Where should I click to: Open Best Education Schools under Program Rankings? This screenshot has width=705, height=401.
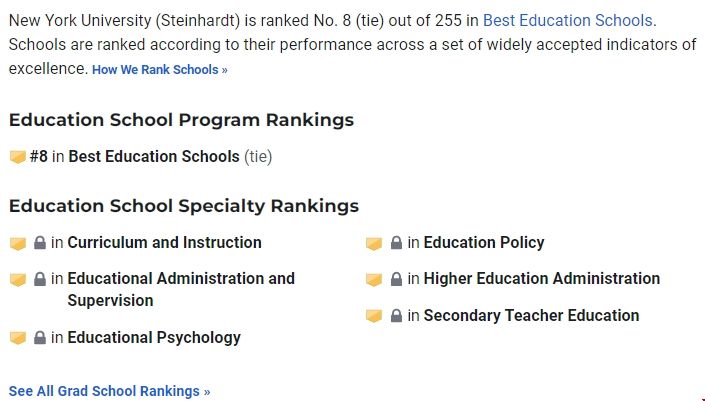click(x=154, y=157)
